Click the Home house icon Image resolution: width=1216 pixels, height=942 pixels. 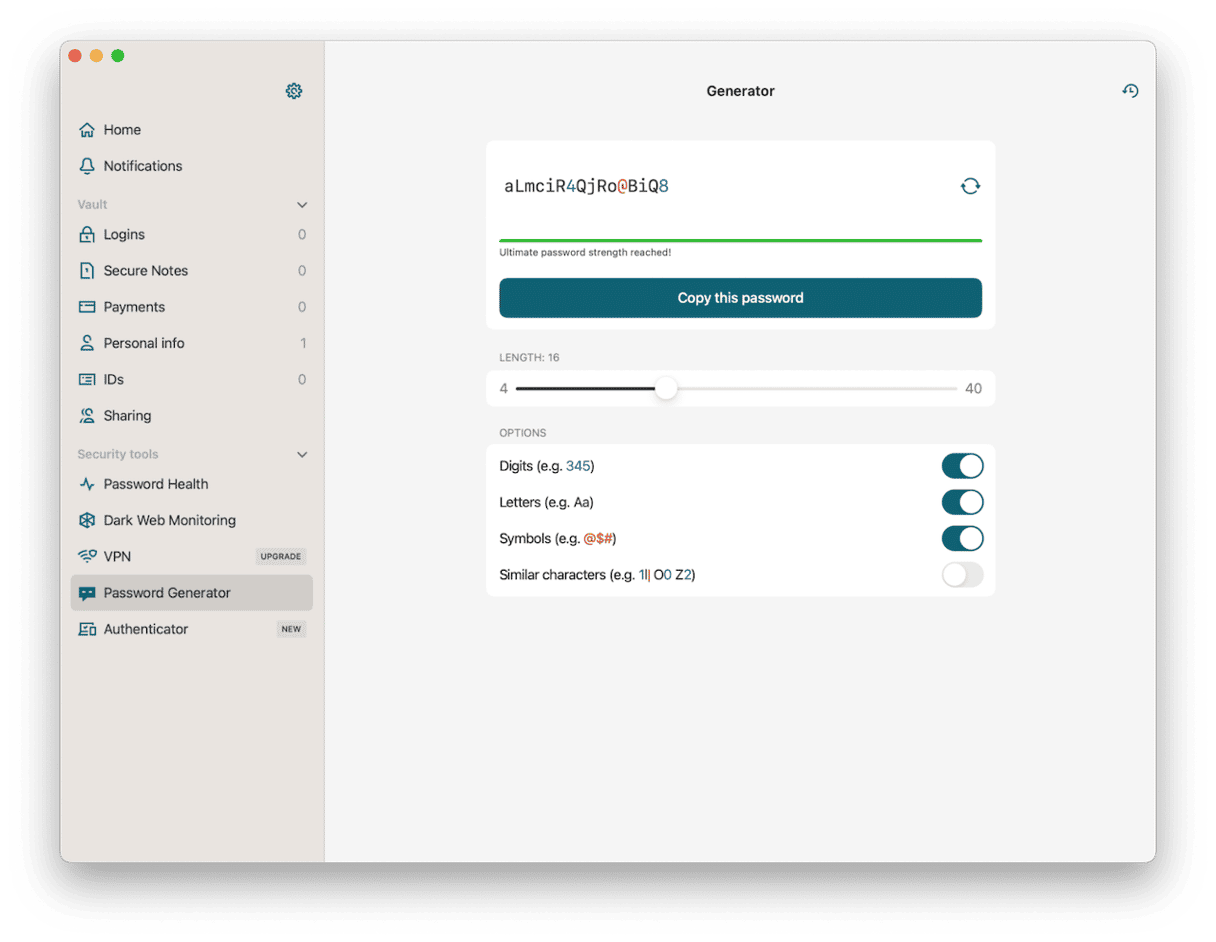tap(87, 130)
